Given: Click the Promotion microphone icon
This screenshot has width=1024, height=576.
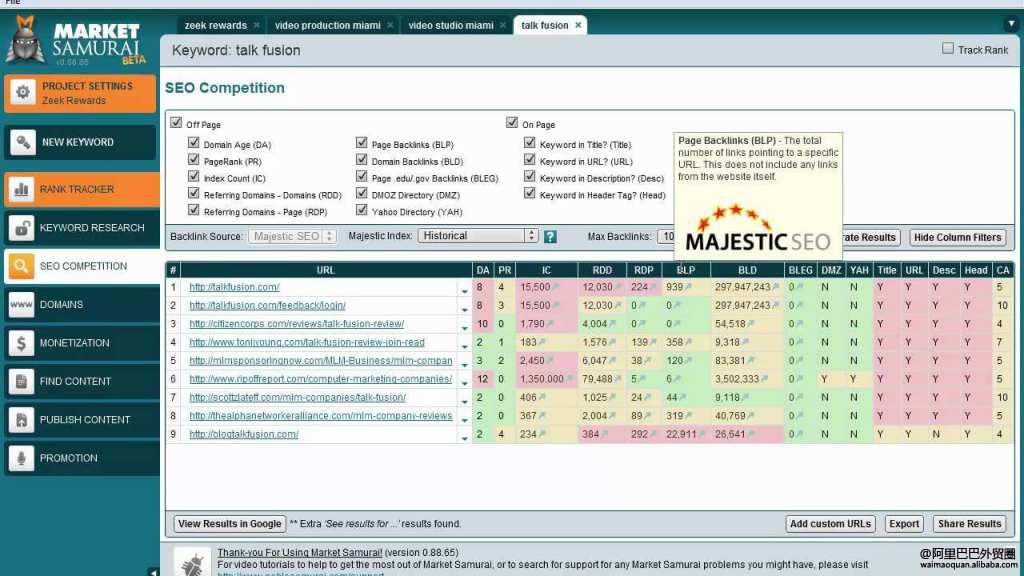Looking at the screenshot, I should [22, 458].
